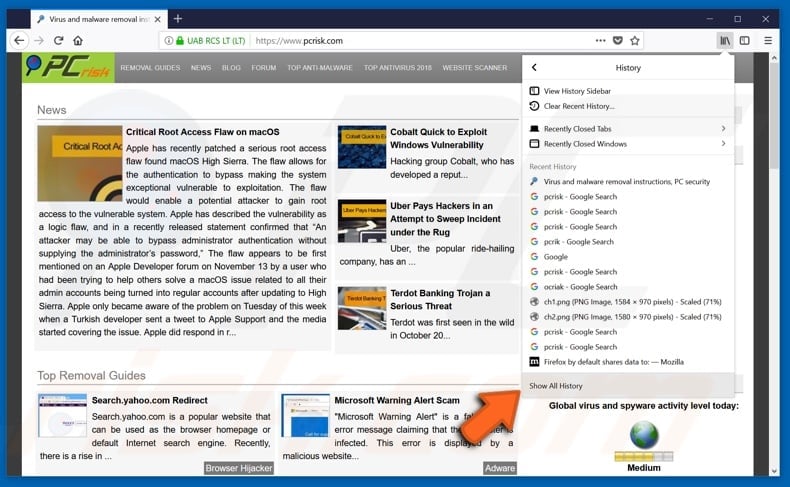Switch to the Virus and malware removal tab
This screenshot has height=487, width=790.
pyautogui.click(x=99, y=19)
